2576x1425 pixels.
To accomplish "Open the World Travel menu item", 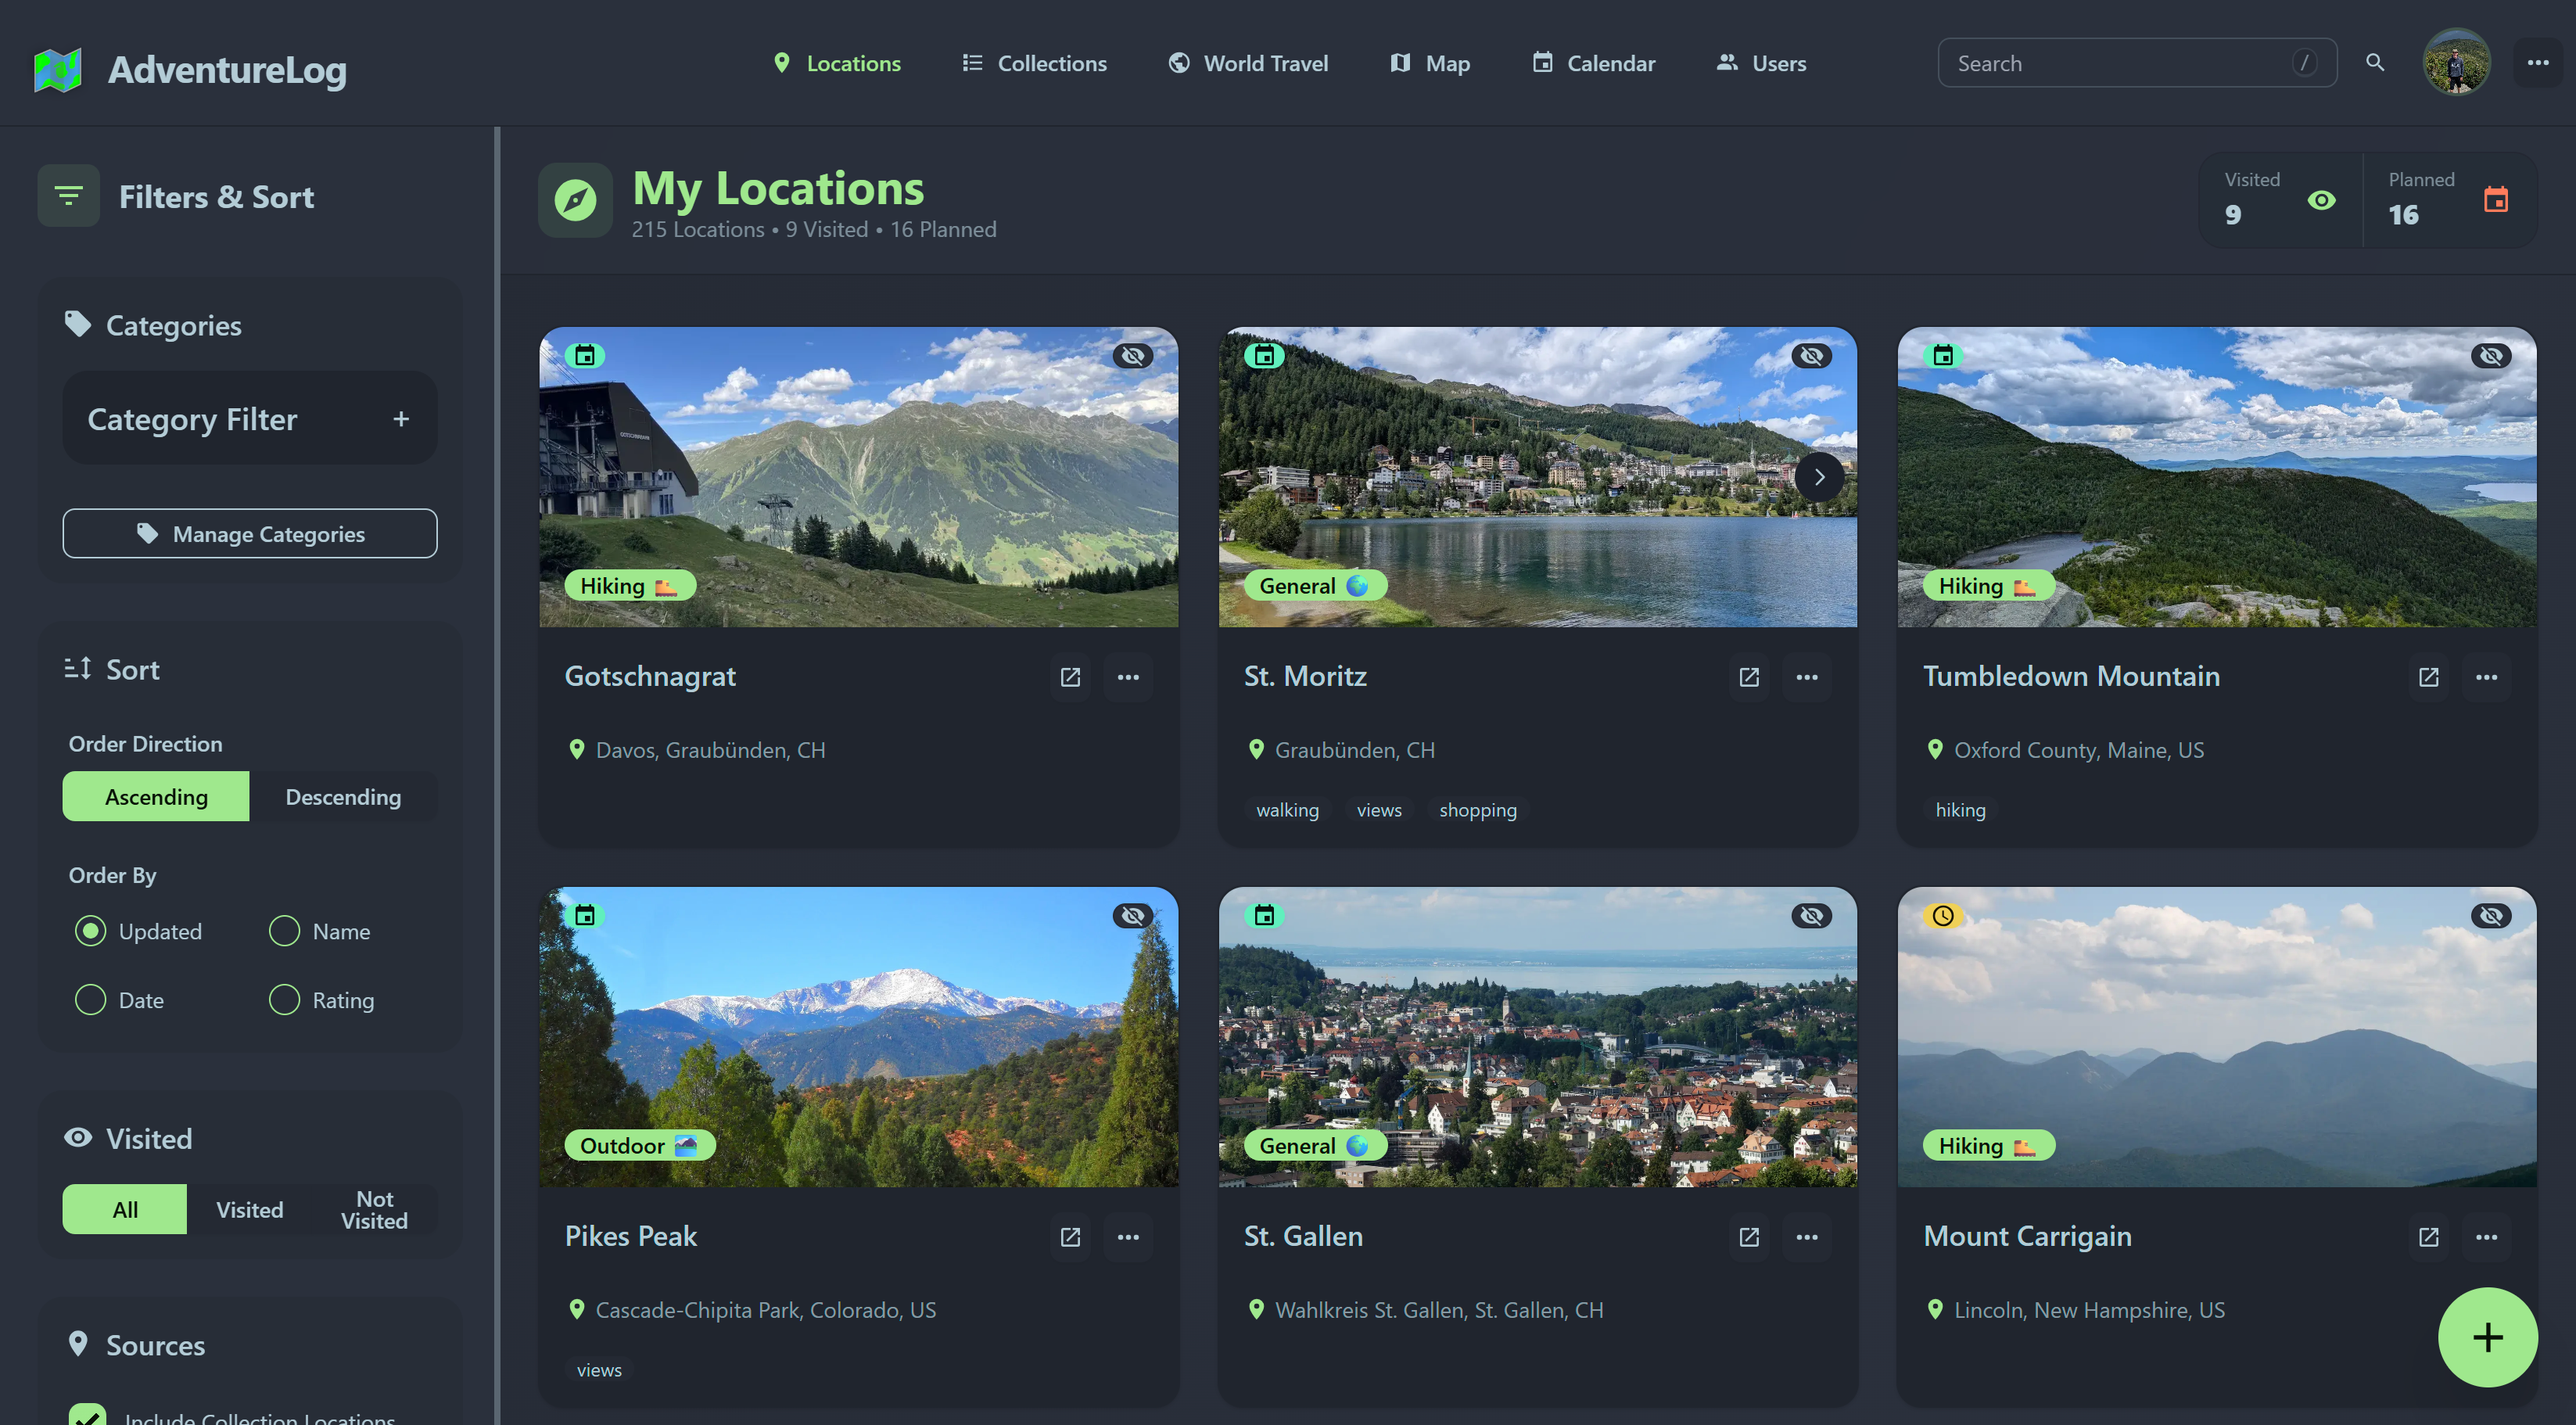I will pyautogui.click(x=1247, y=62).
